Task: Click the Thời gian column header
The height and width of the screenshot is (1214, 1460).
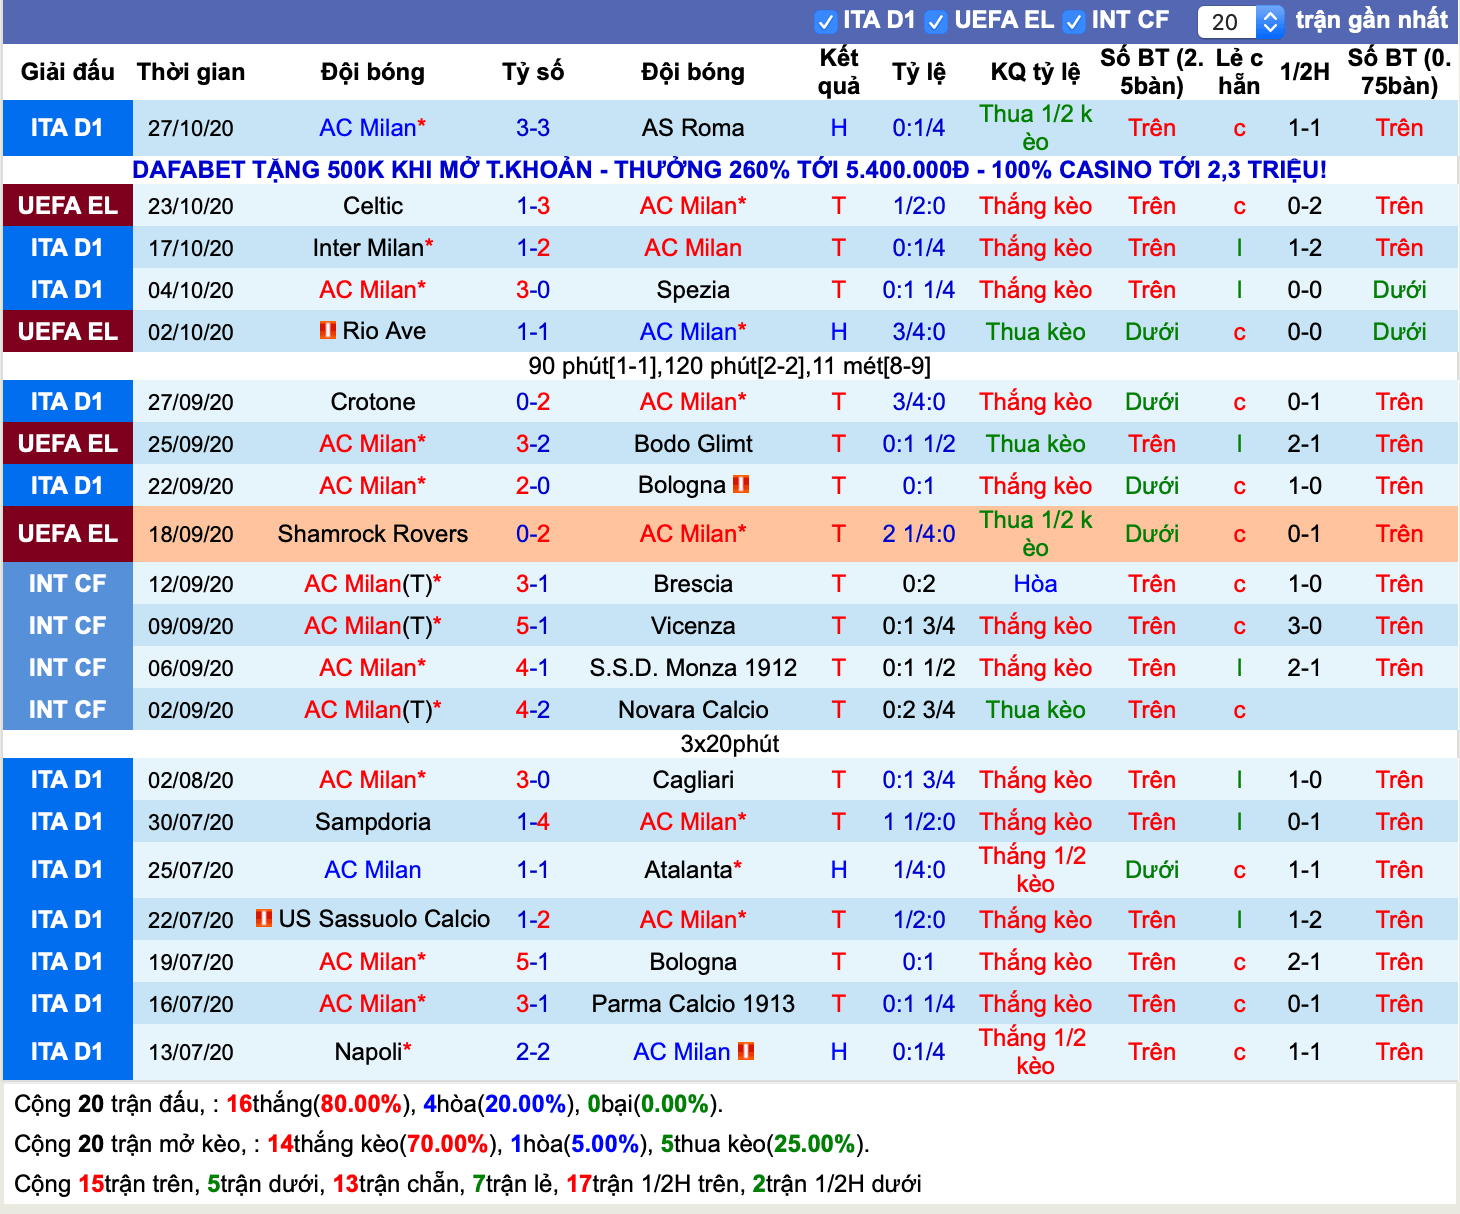Action: [191, 72]
